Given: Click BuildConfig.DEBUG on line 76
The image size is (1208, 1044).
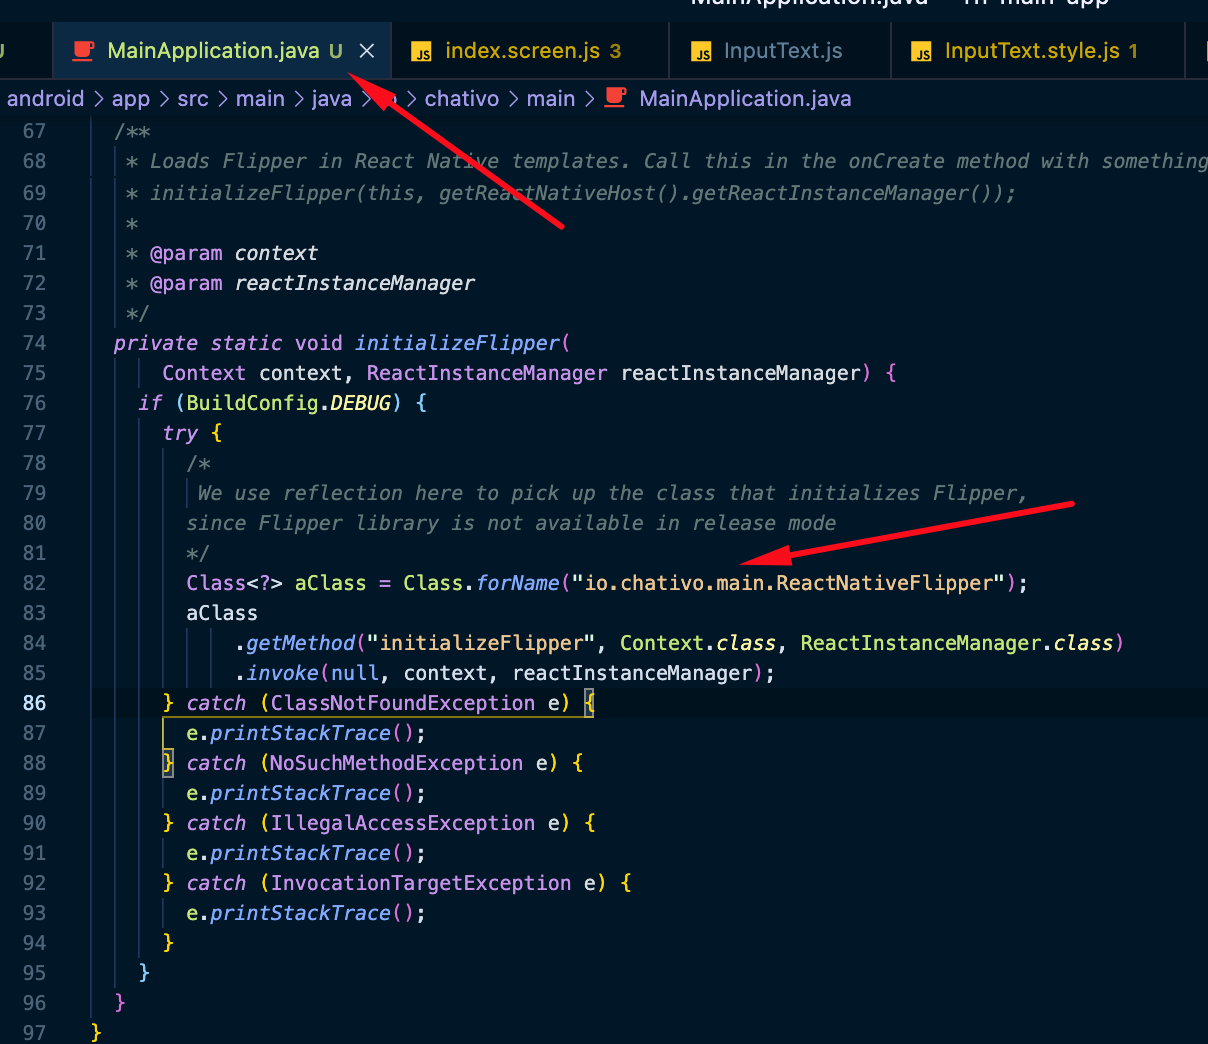Looking at the screenshot, I should 288,403.
